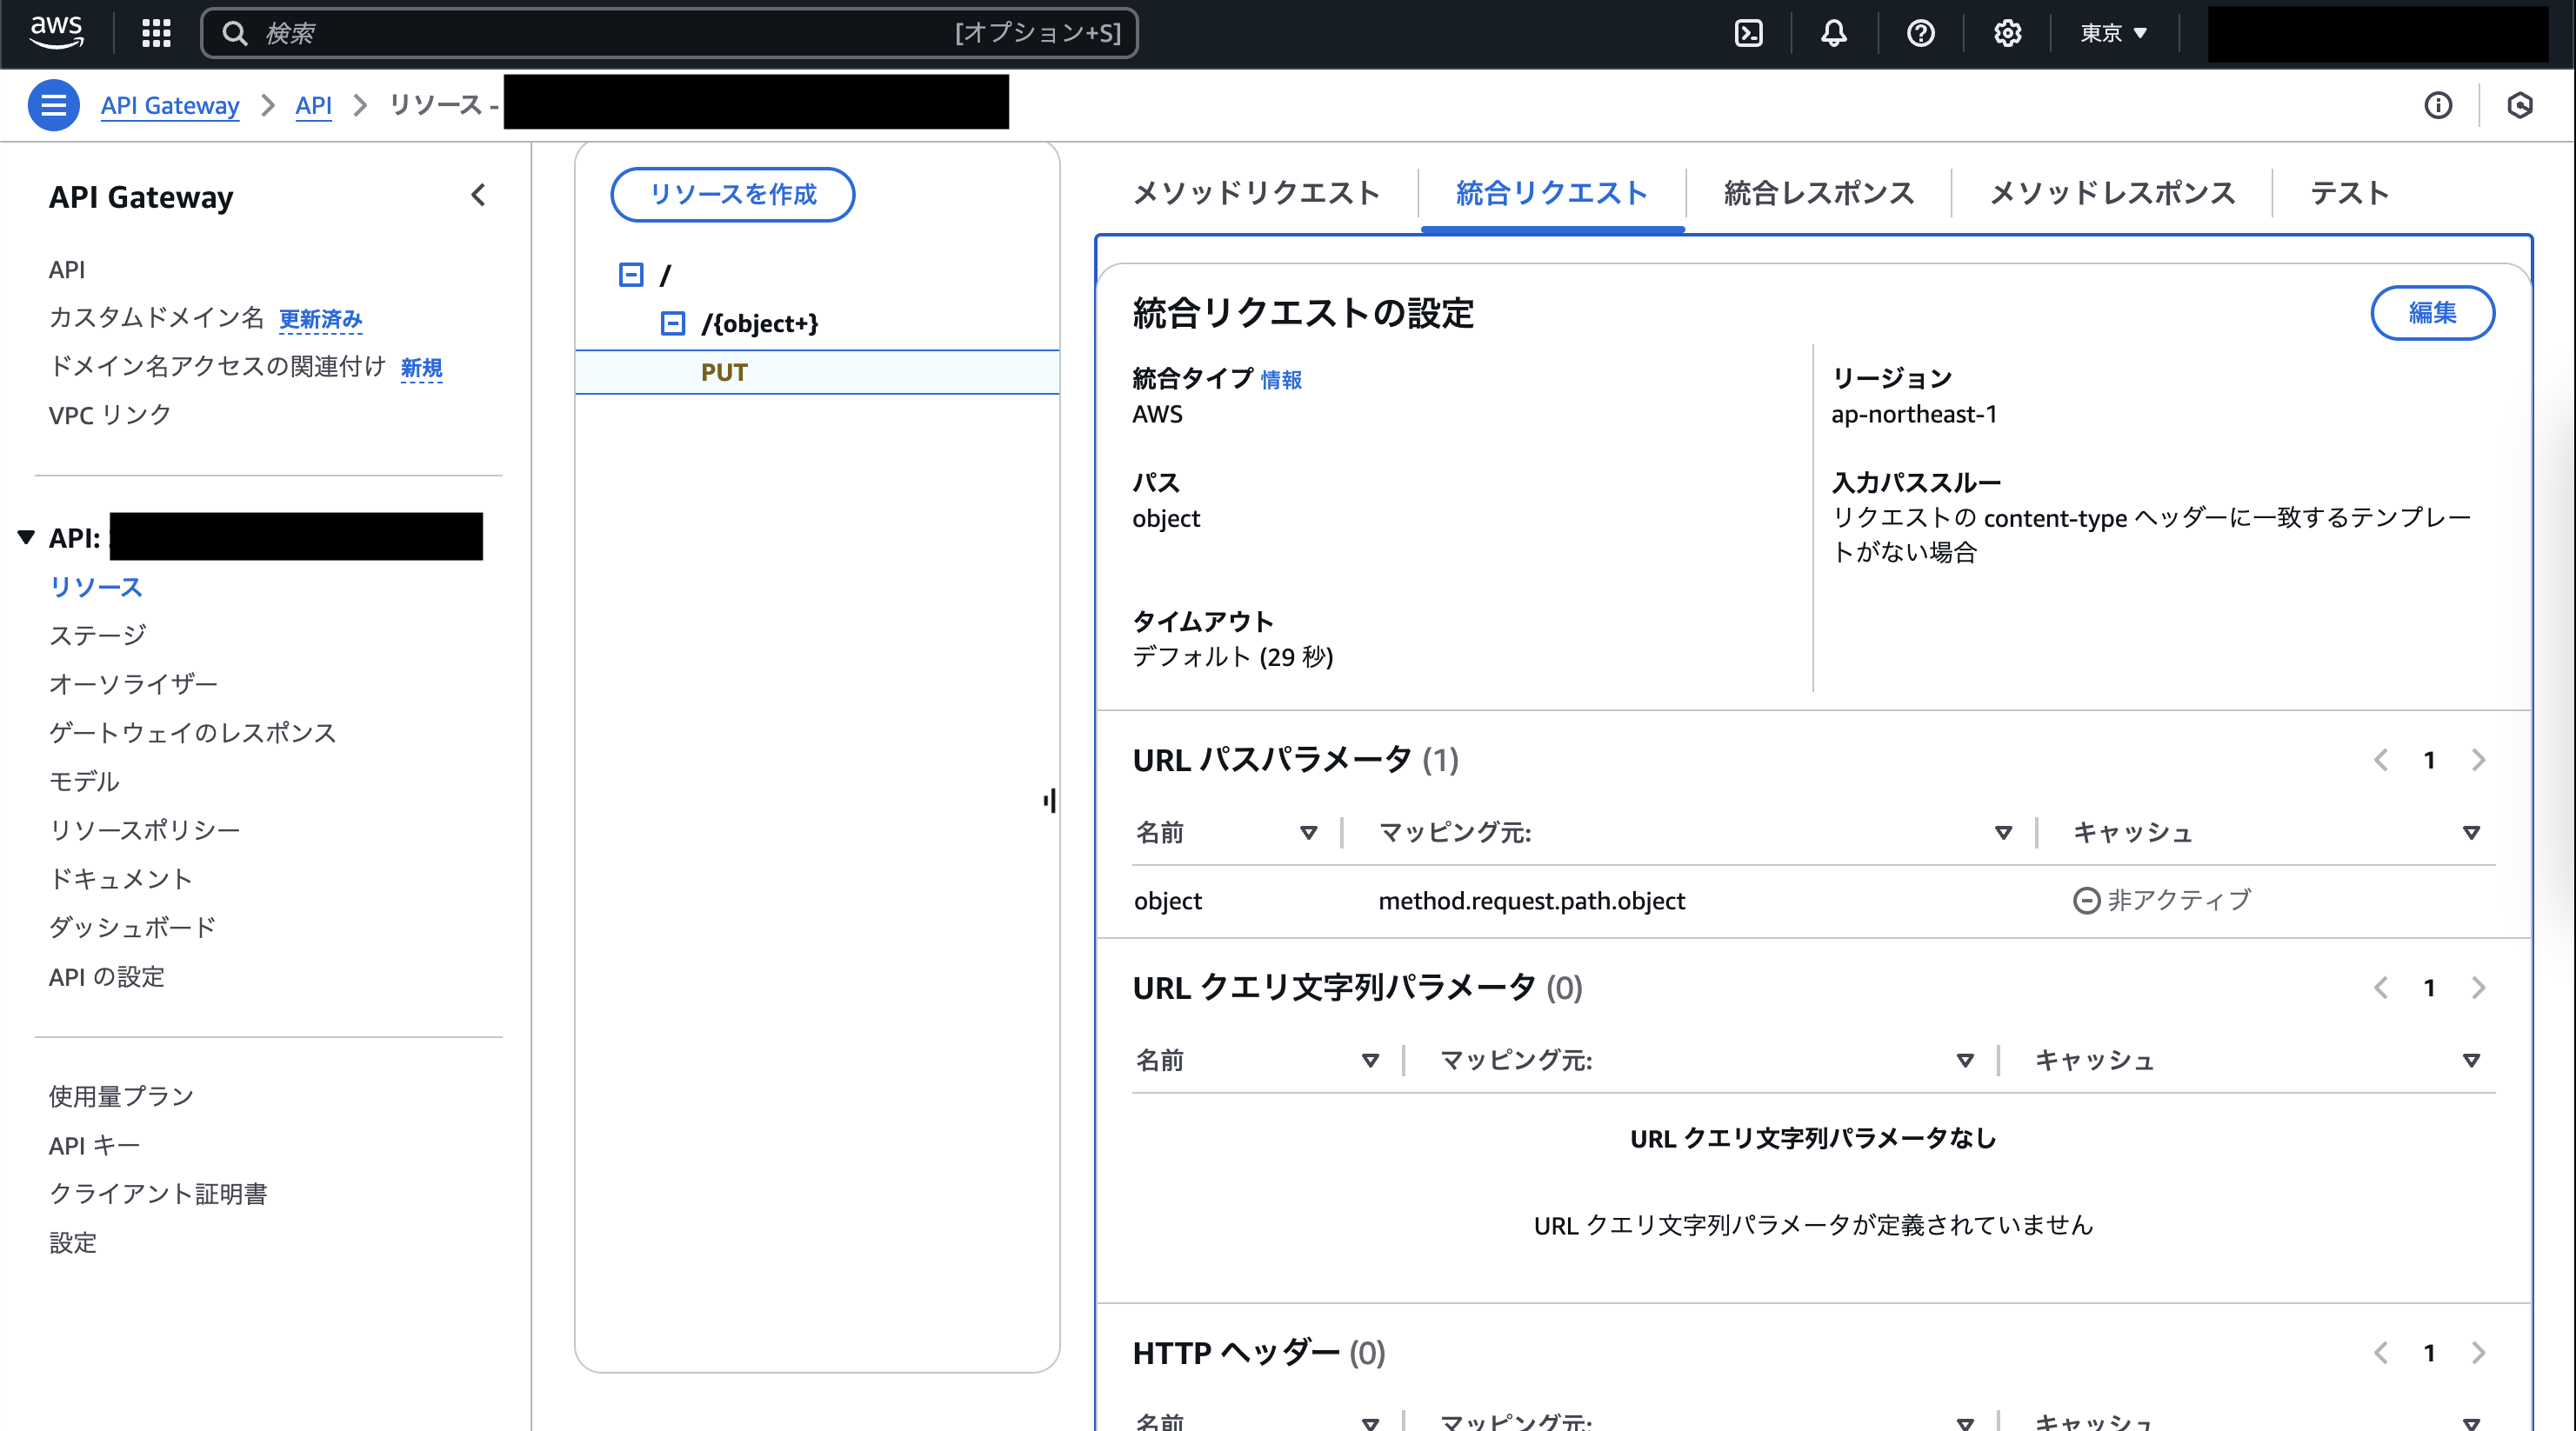Open 設定 at bottom of sidebar
Viewport: 2576px width, 1431px height.
pos(73,1242)
